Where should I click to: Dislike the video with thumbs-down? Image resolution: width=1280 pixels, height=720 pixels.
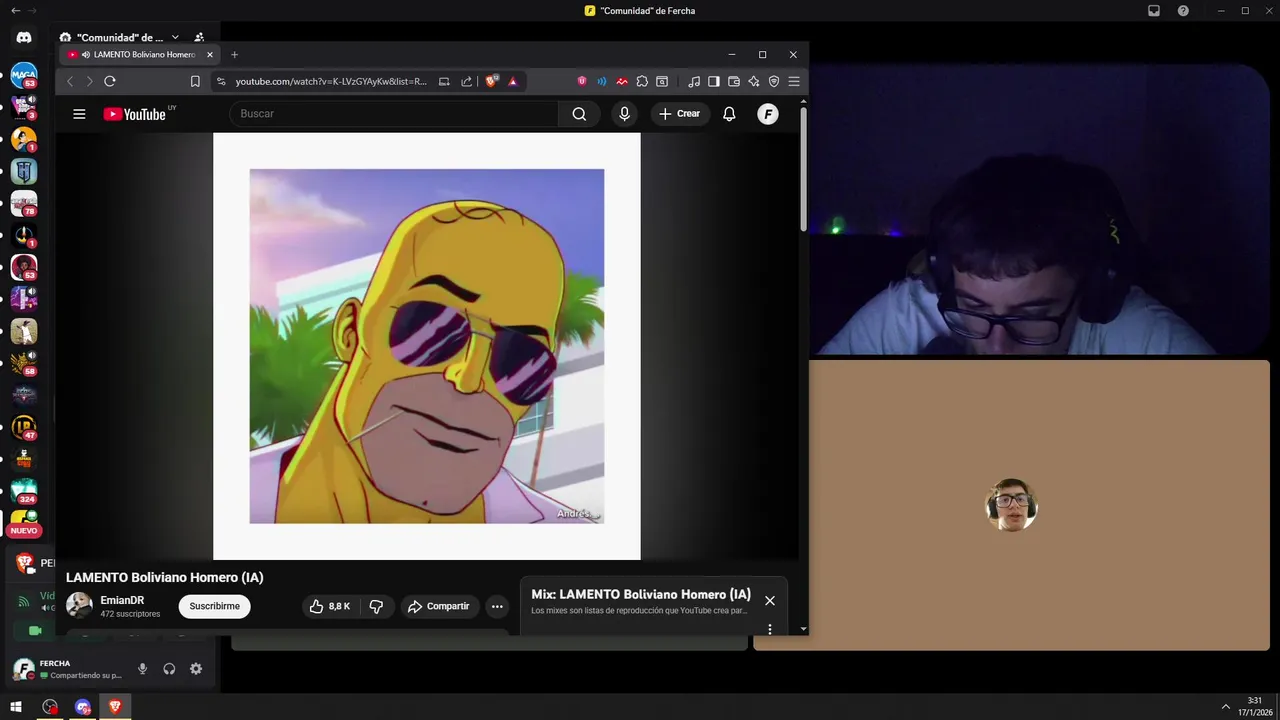376,606
